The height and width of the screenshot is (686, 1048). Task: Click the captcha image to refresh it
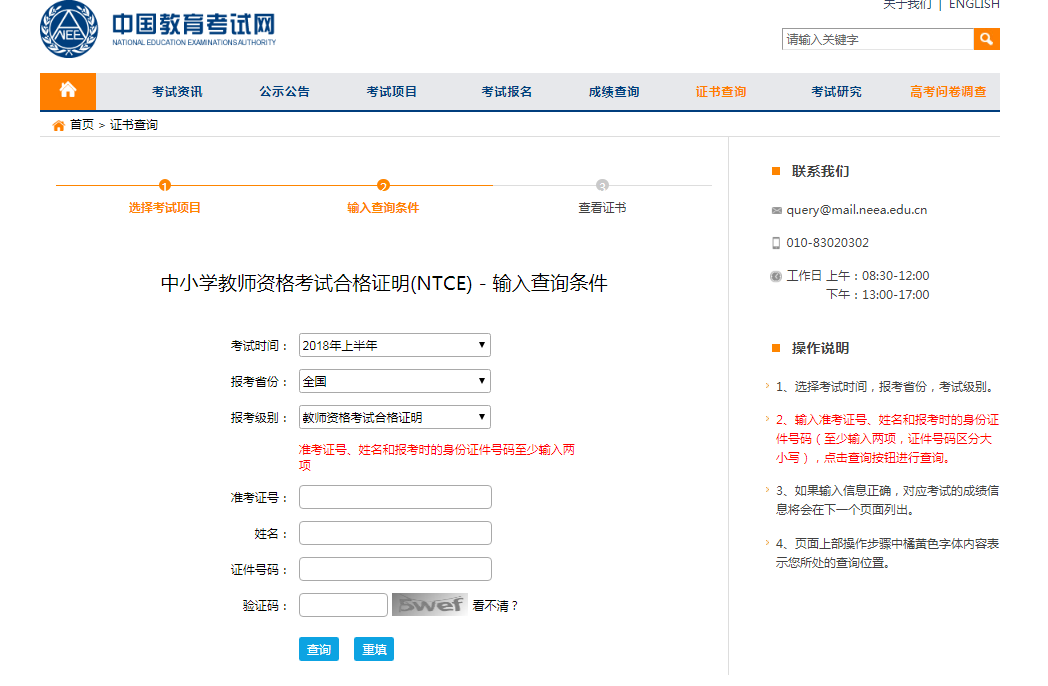point(429,604)
